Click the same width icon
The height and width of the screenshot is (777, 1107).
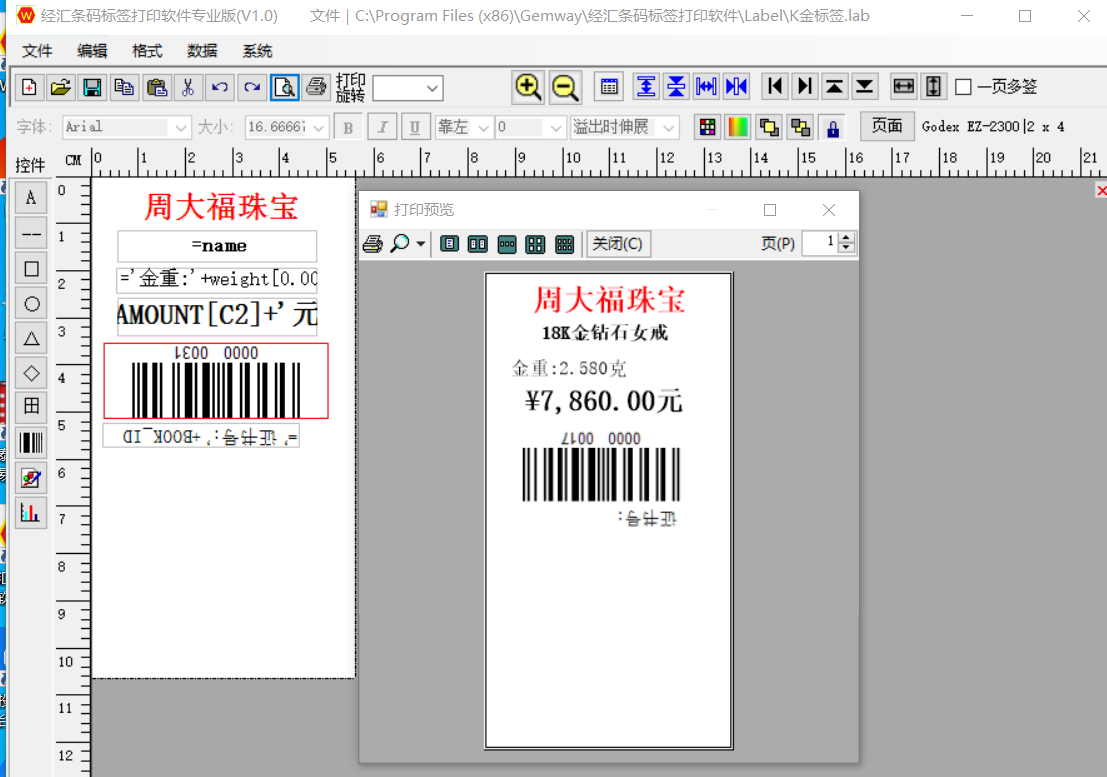point(904,87)
